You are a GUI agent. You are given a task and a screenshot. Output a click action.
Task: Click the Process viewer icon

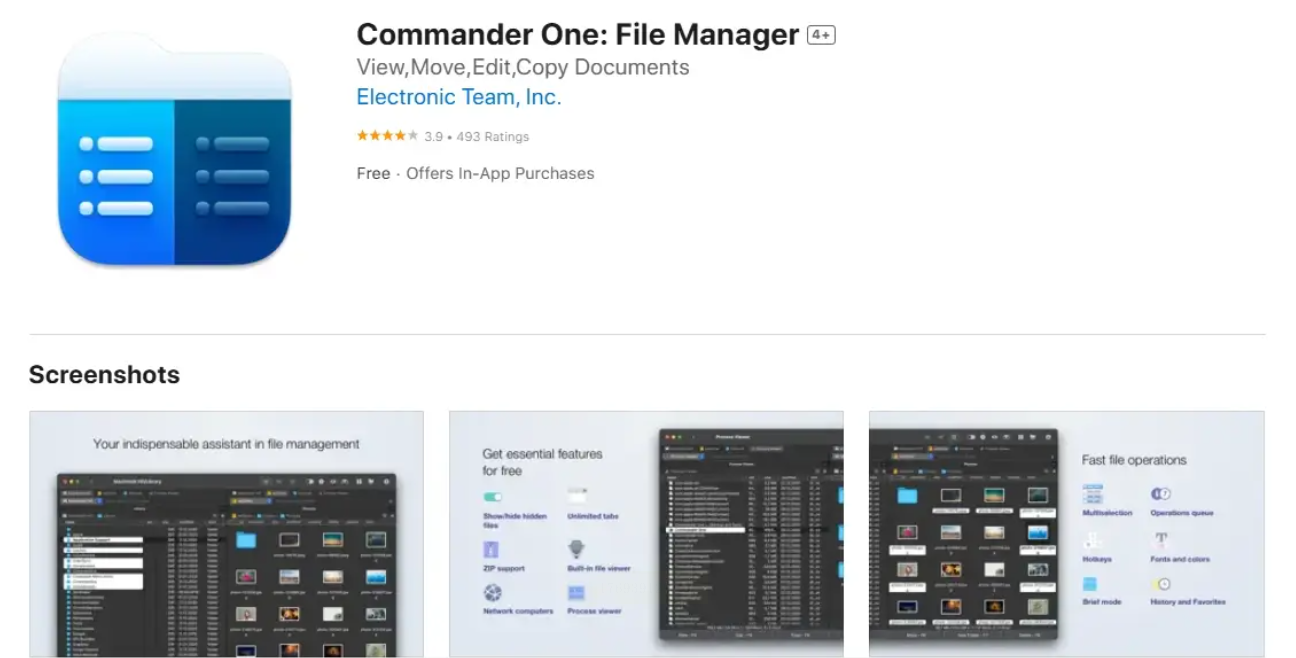pos(577,593)
